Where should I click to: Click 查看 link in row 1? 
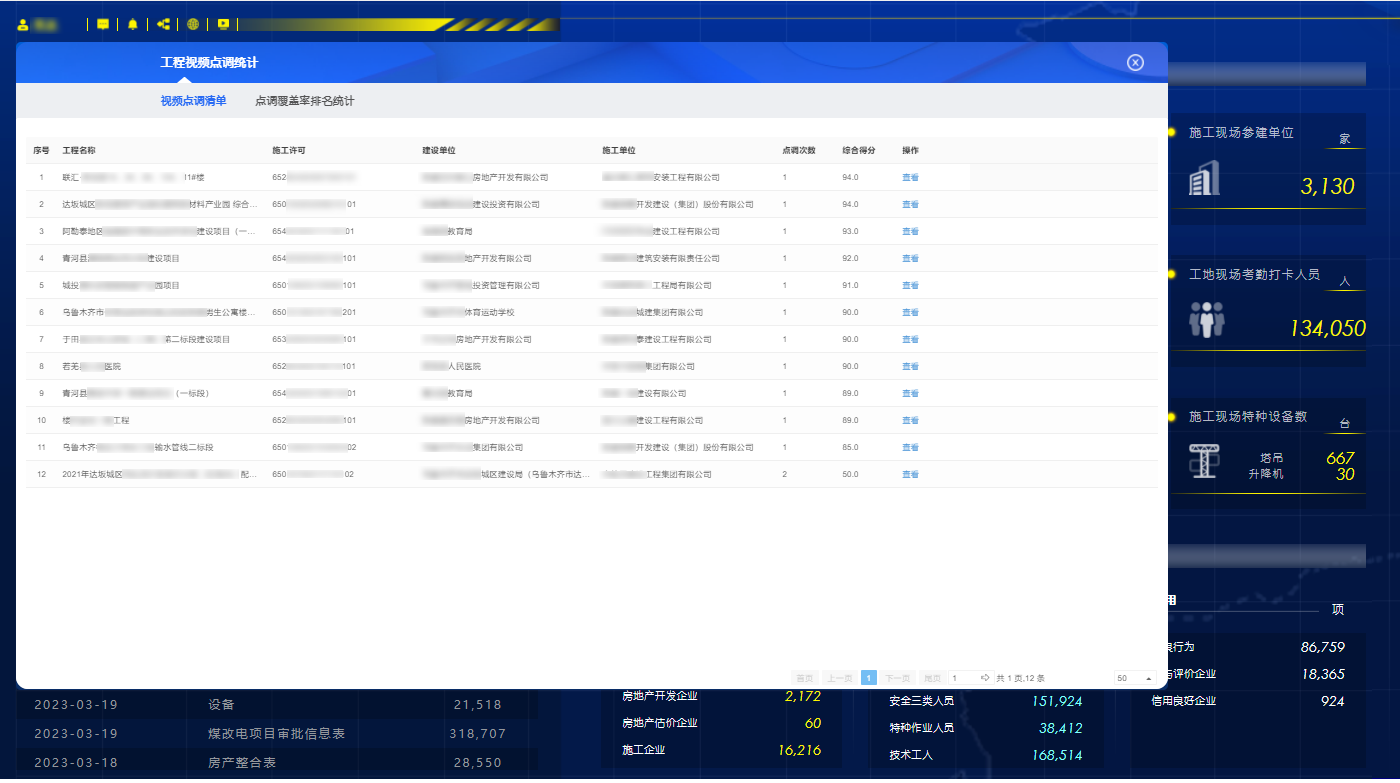(x=910, y=178)
